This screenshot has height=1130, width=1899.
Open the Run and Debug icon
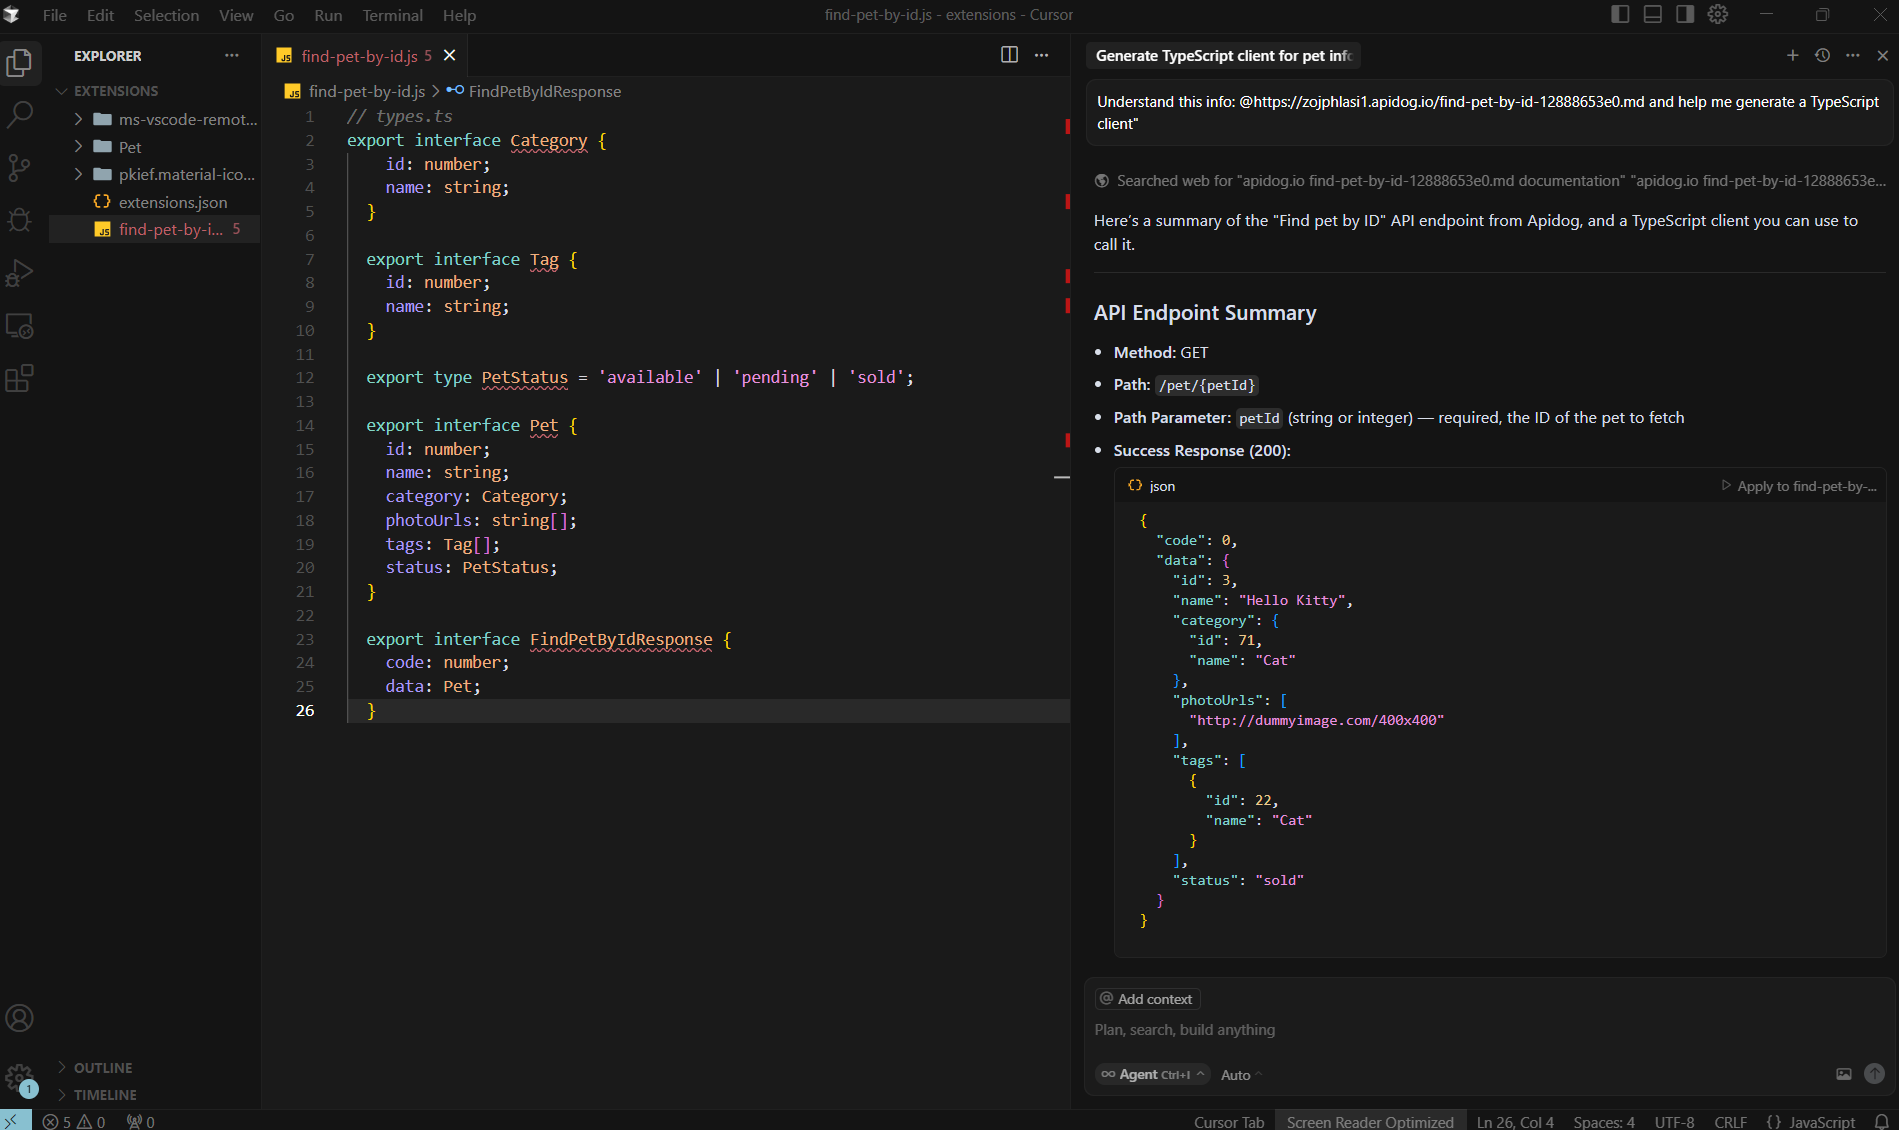tap(21, 273)
